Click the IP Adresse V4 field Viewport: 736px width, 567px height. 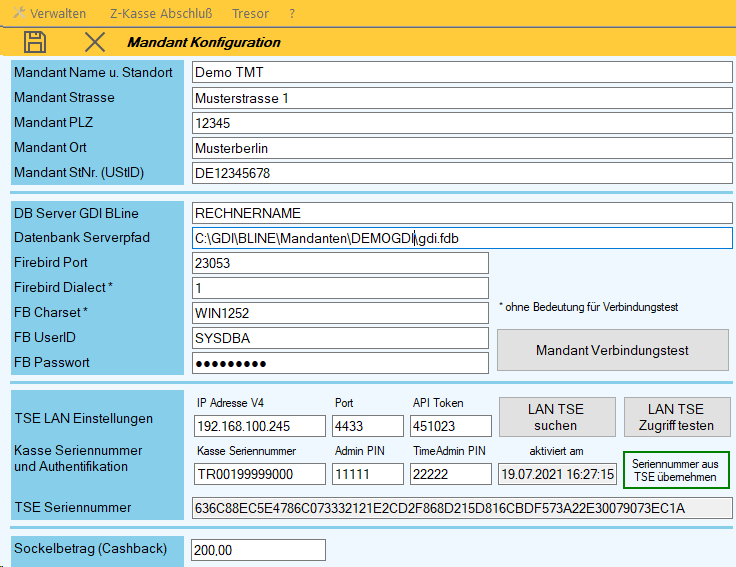[x=260, y=426]
